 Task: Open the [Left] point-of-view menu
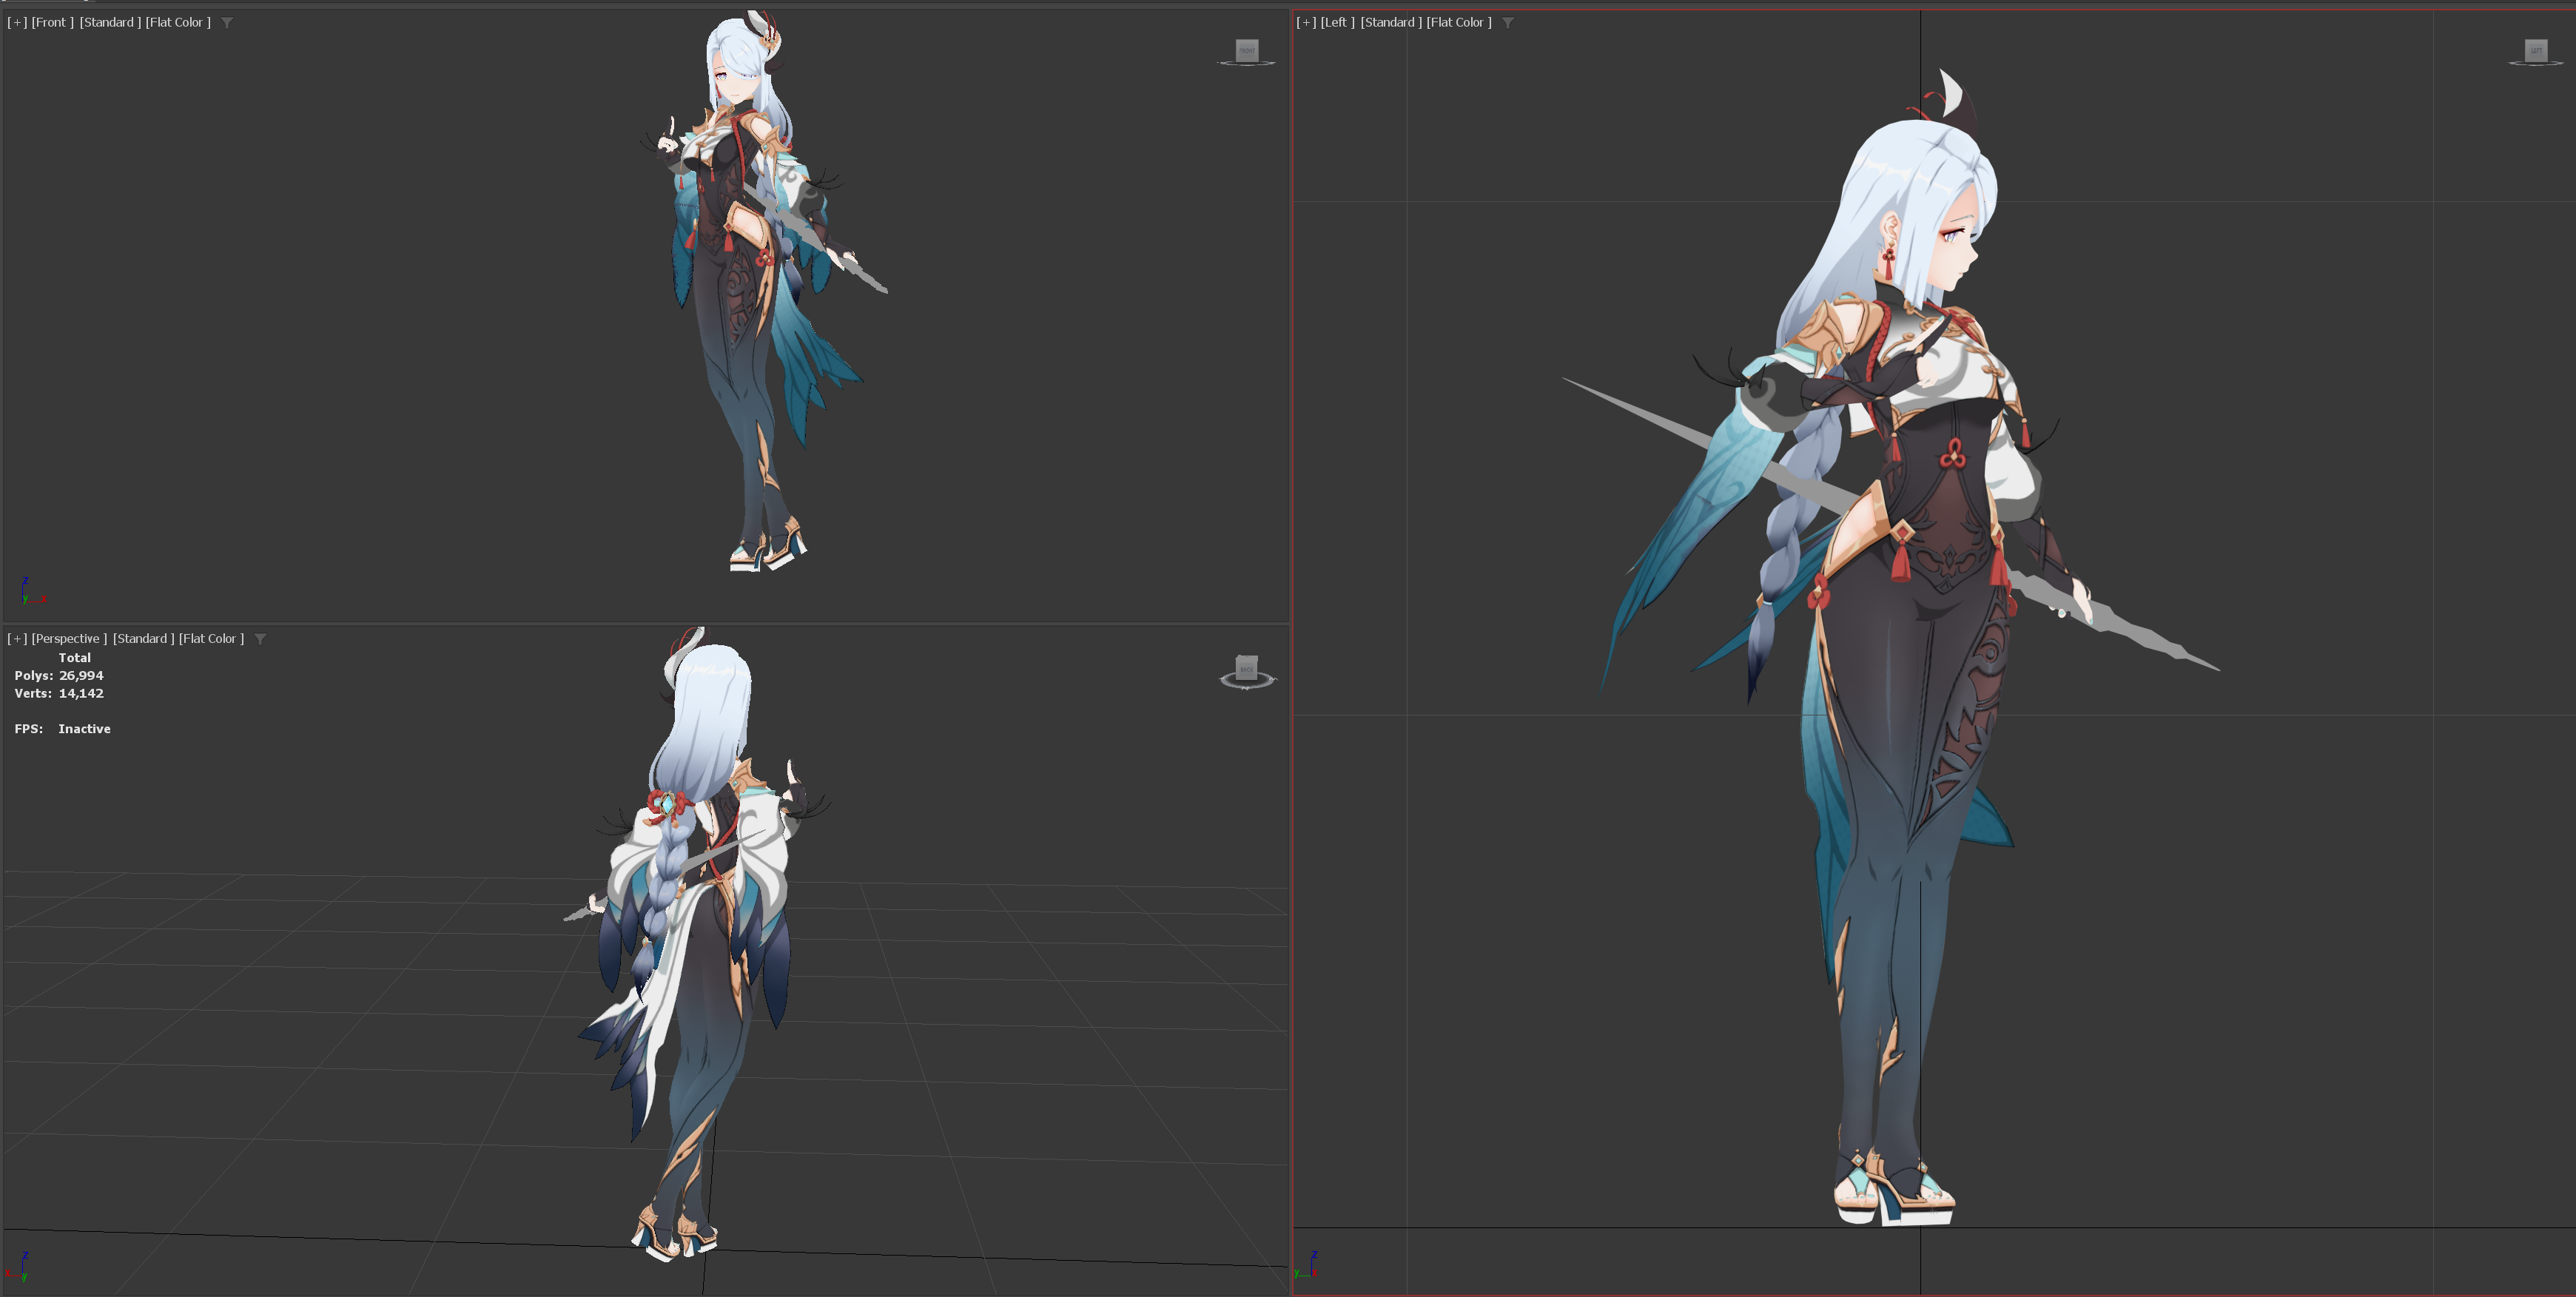pyautogui.click(x=1337, y=22)
